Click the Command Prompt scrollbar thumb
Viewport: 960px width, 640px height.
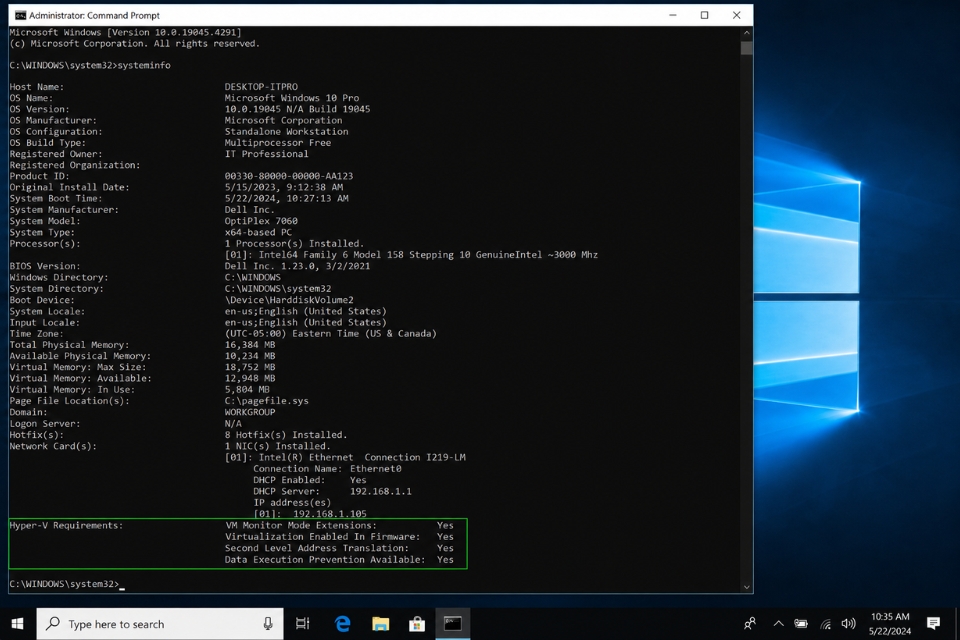coord(746,48)
